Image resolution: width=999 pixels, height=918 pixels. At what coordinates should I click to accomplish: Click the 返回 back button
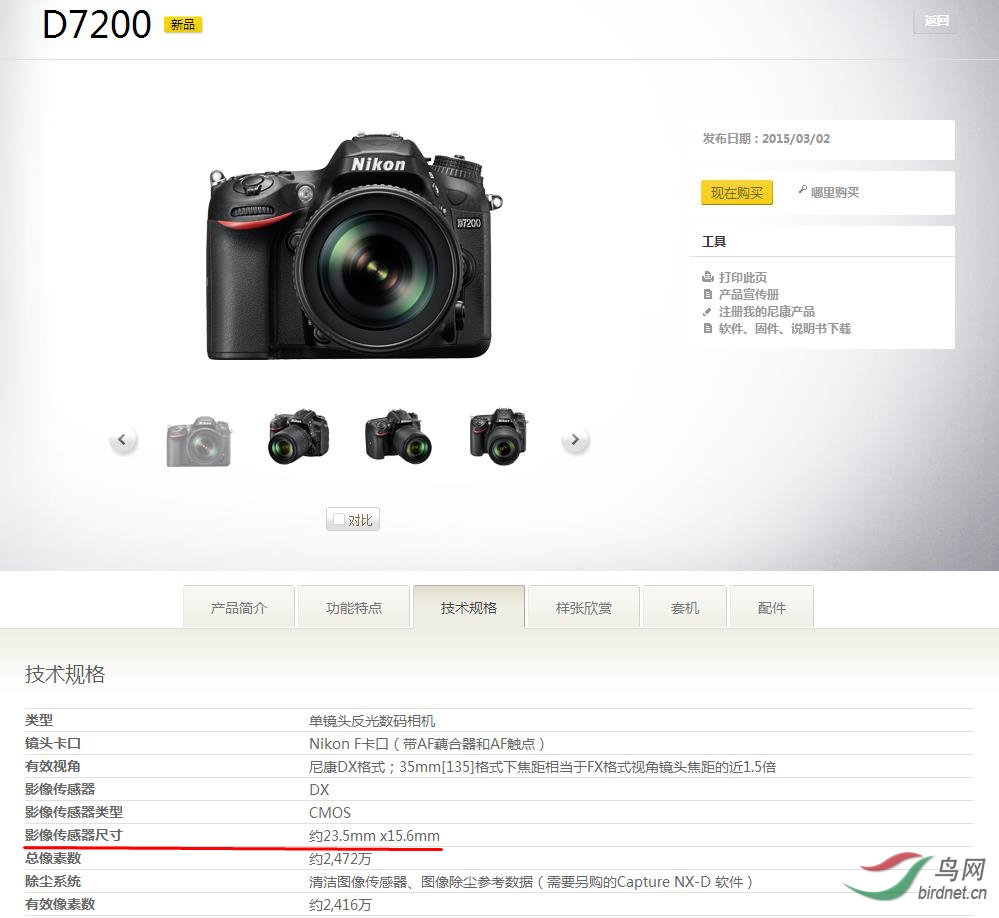point(935,21)
